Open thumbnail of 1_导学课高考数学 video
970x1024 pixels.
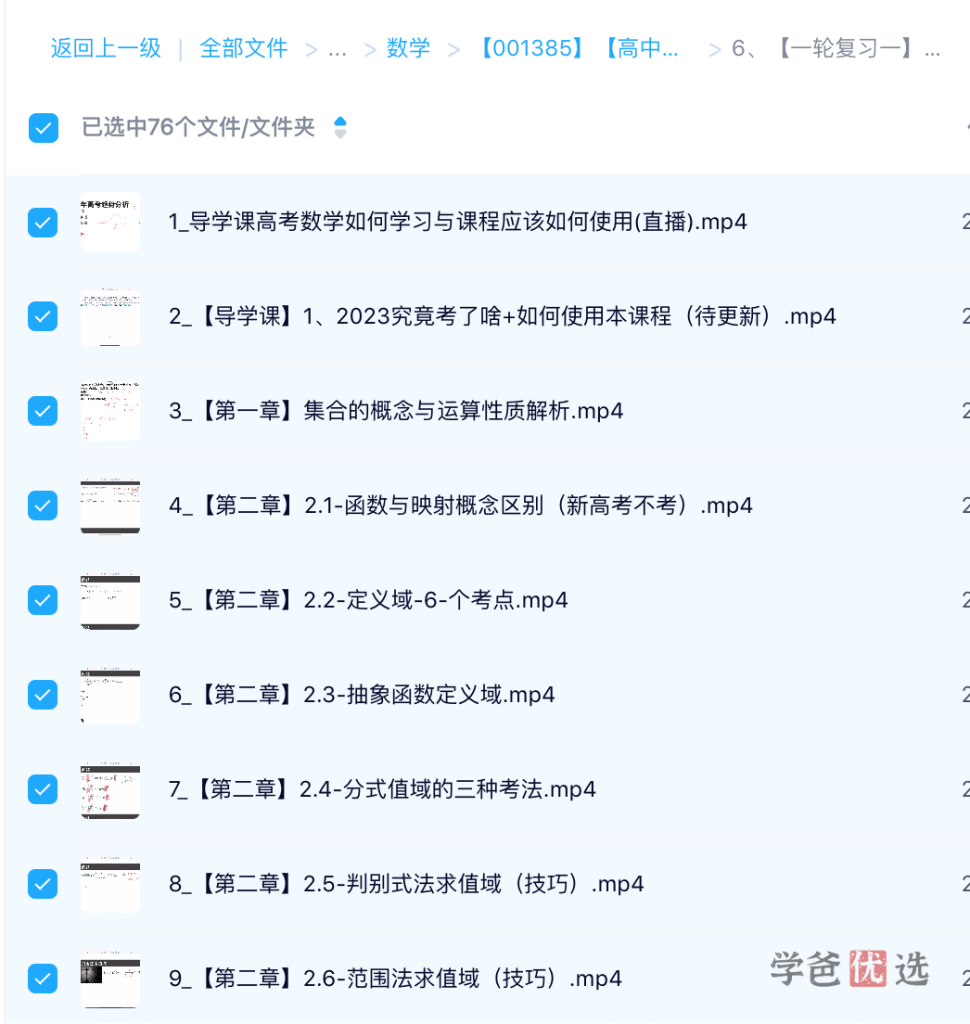click(x=110, y=222)
